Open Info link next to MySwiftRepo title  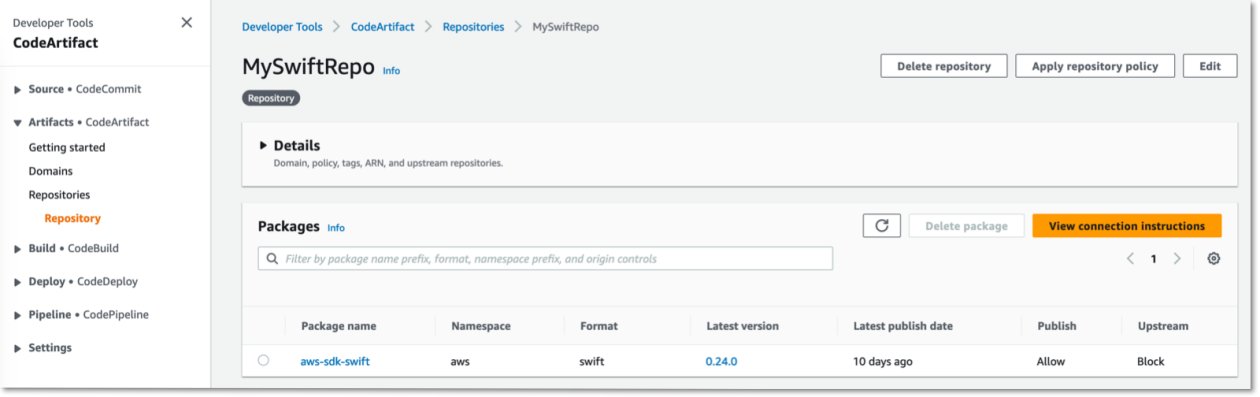point(391,71)
